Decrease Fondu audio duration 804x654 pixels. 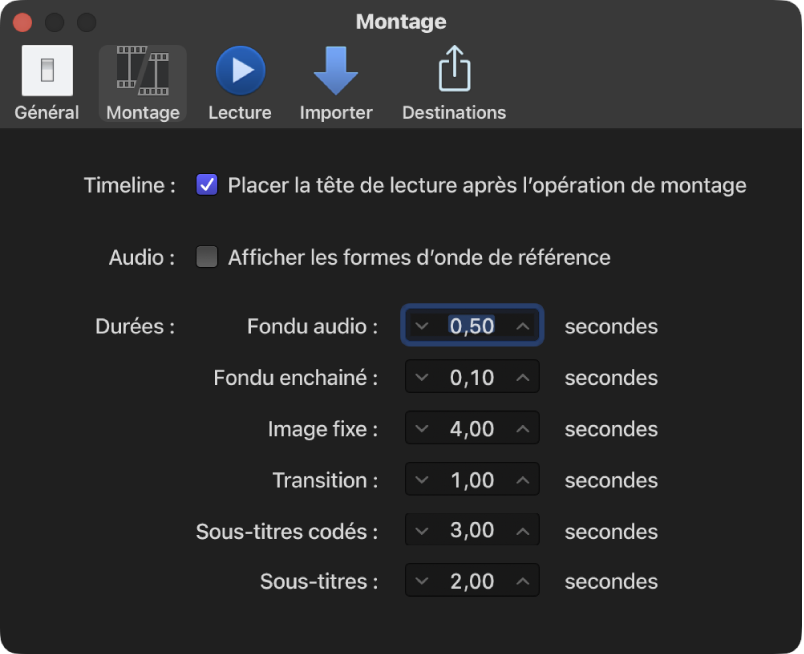421,326
